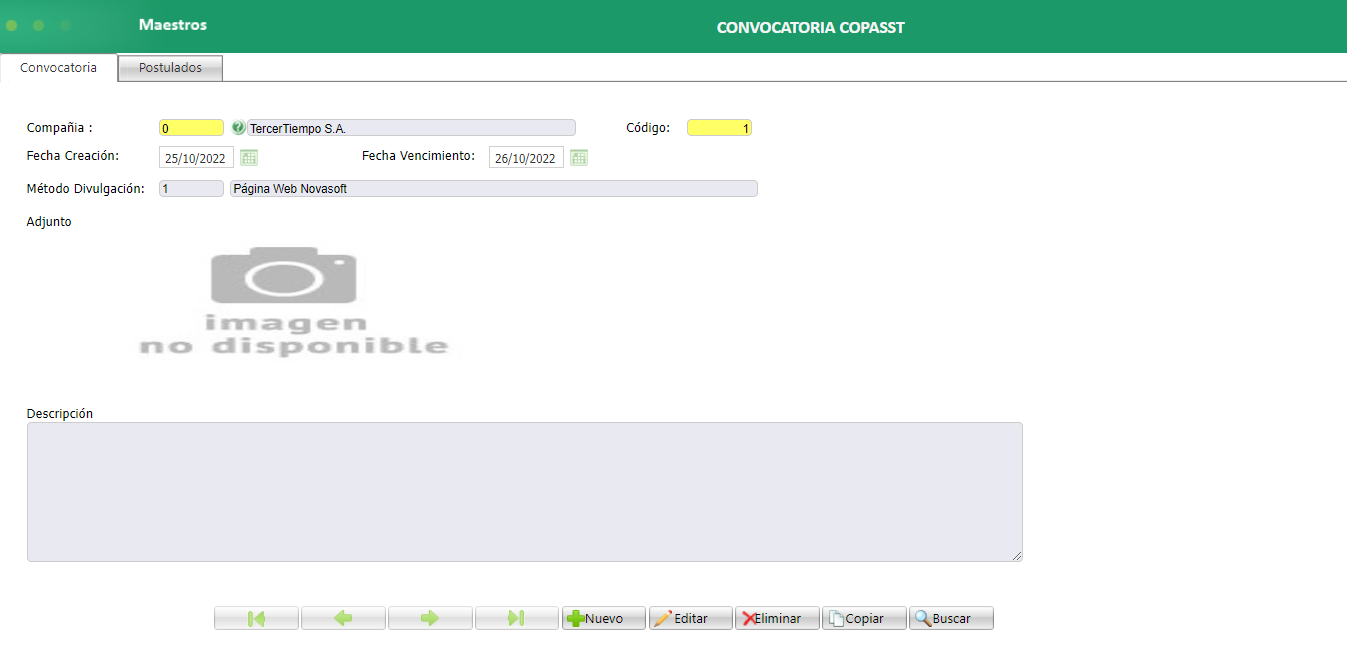Click the CONVOCATORIA COPASST title
Viewport: 1347px width, 660px height.
click(810, 28)
